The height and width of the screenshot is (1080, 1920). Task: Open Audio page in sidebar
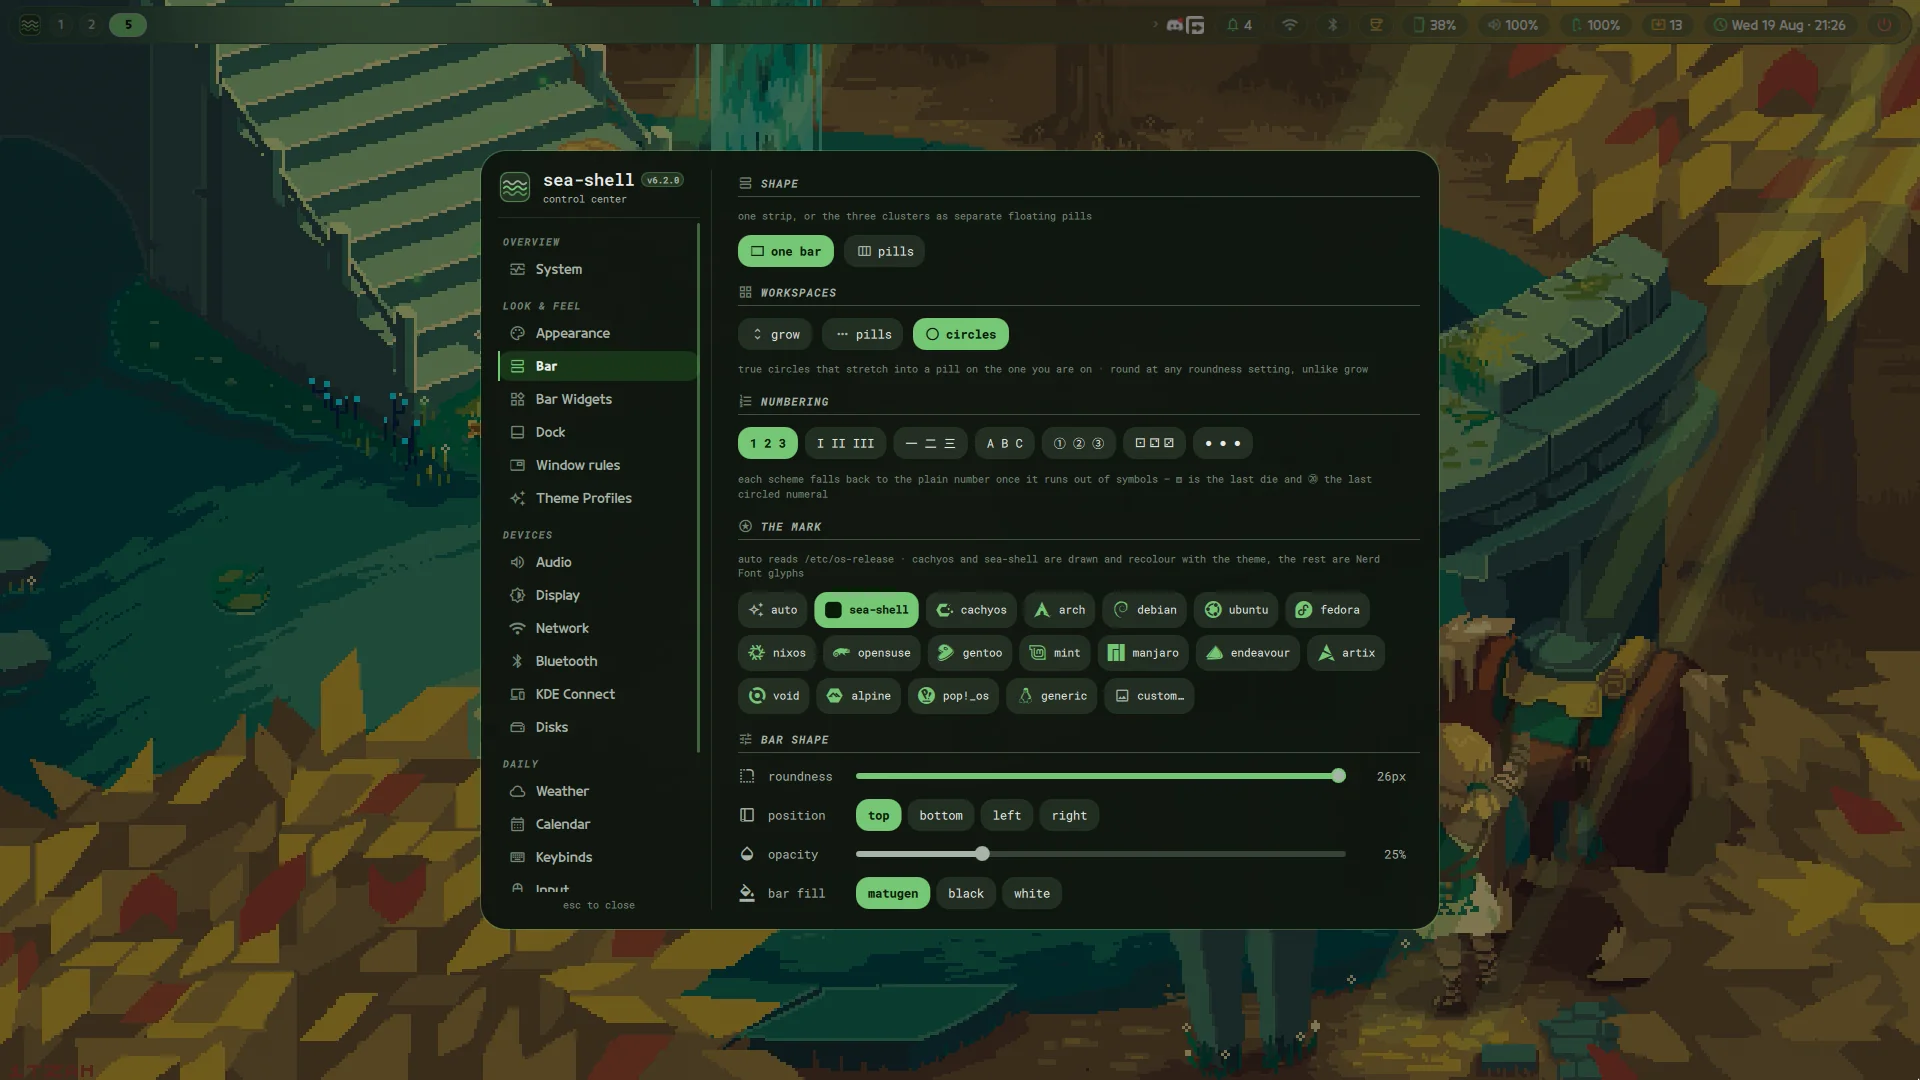tap(597, 562)
